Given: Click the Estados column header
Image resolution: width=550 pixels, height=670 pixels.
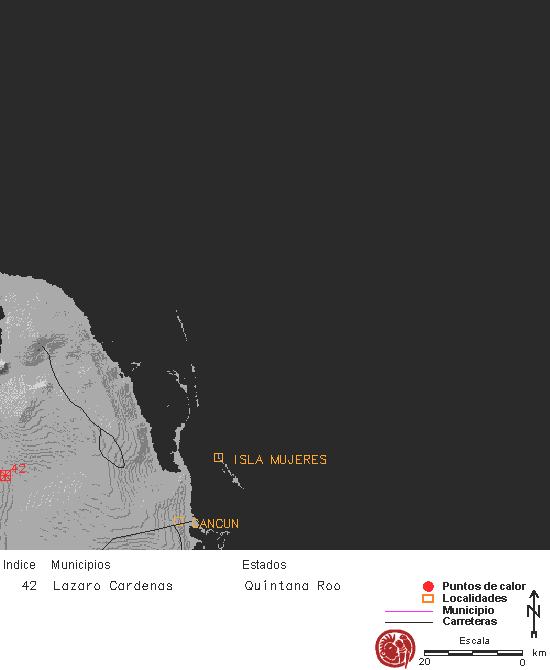Looking at the screenshot, I should point(264,564).
